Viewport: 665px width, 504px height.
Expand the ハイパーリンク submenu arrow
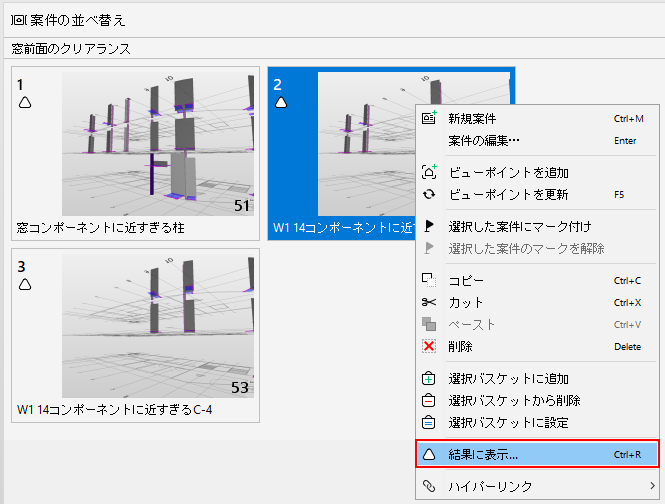pyautogui.click(x=652, y=486)
